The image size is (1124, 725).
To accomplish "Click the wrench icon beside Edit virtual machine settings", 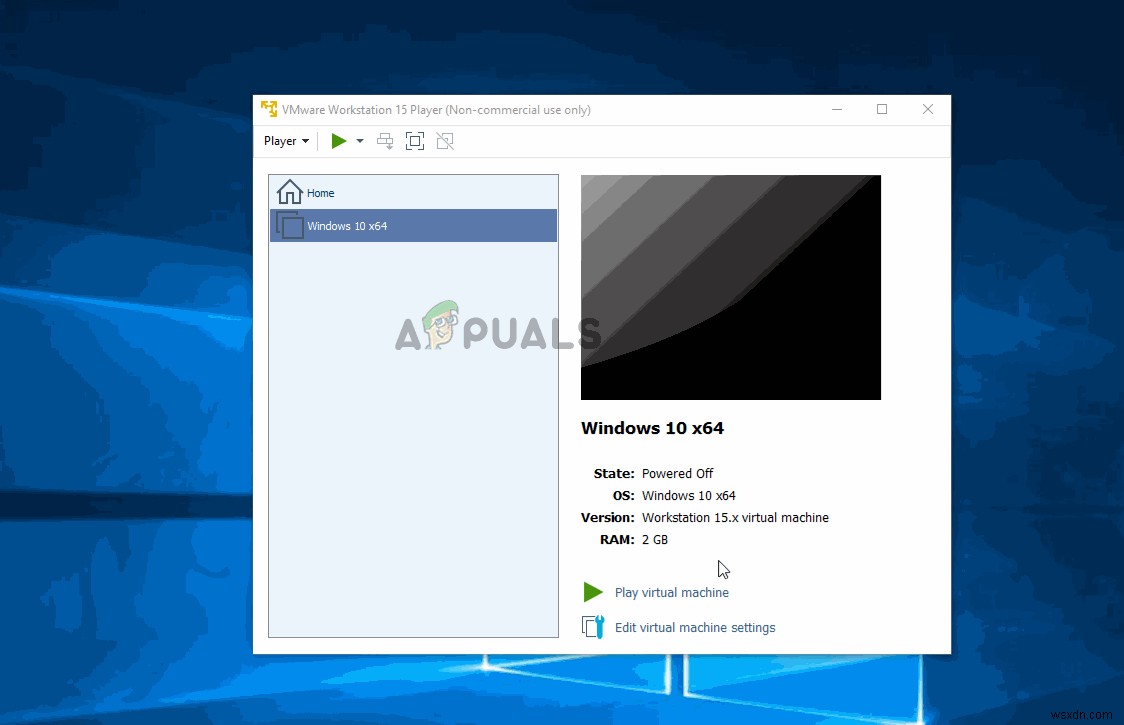I will 592,627.
